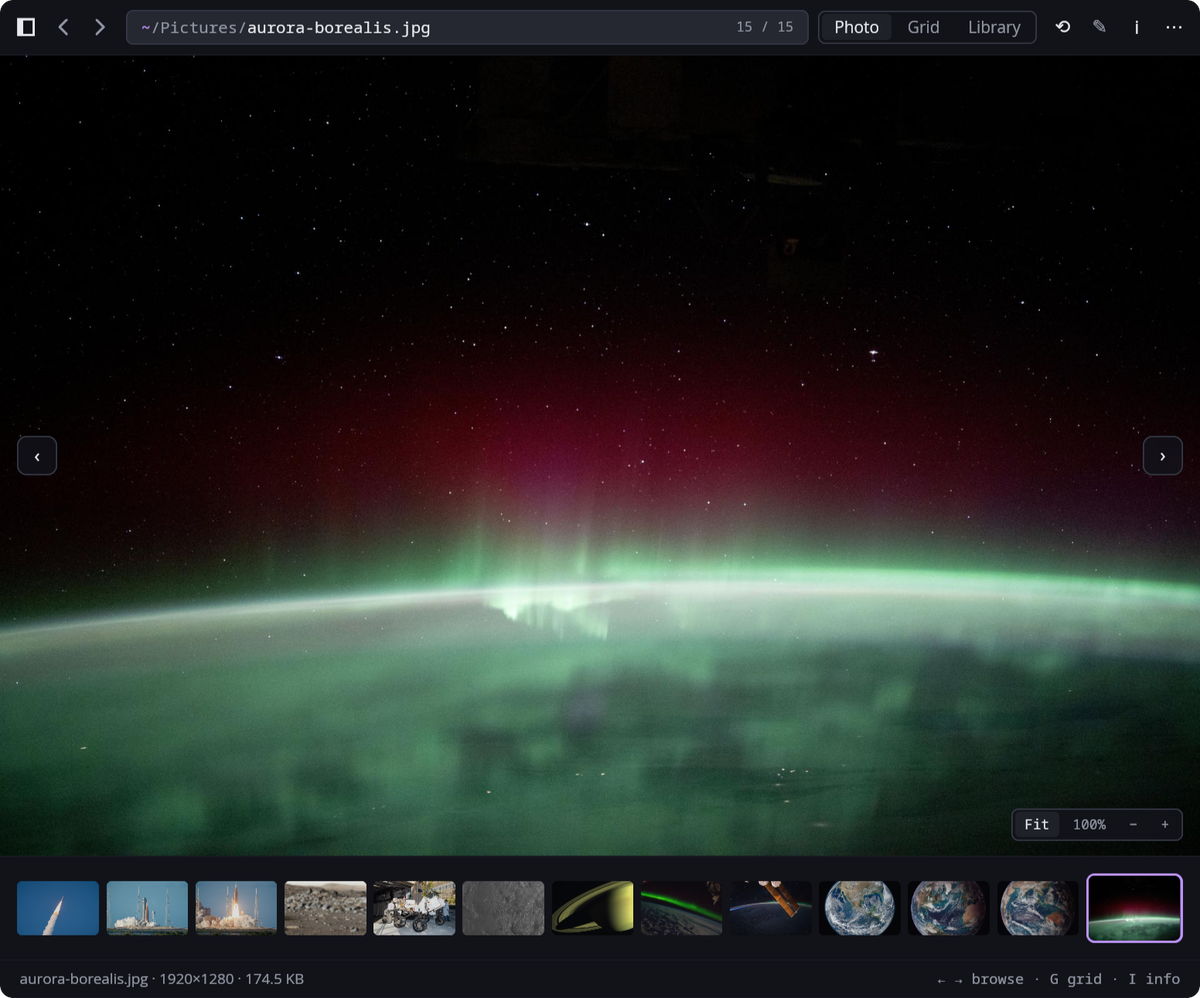Set zoom to 100%
The image size is (1200, 998).
point(1089,824)
